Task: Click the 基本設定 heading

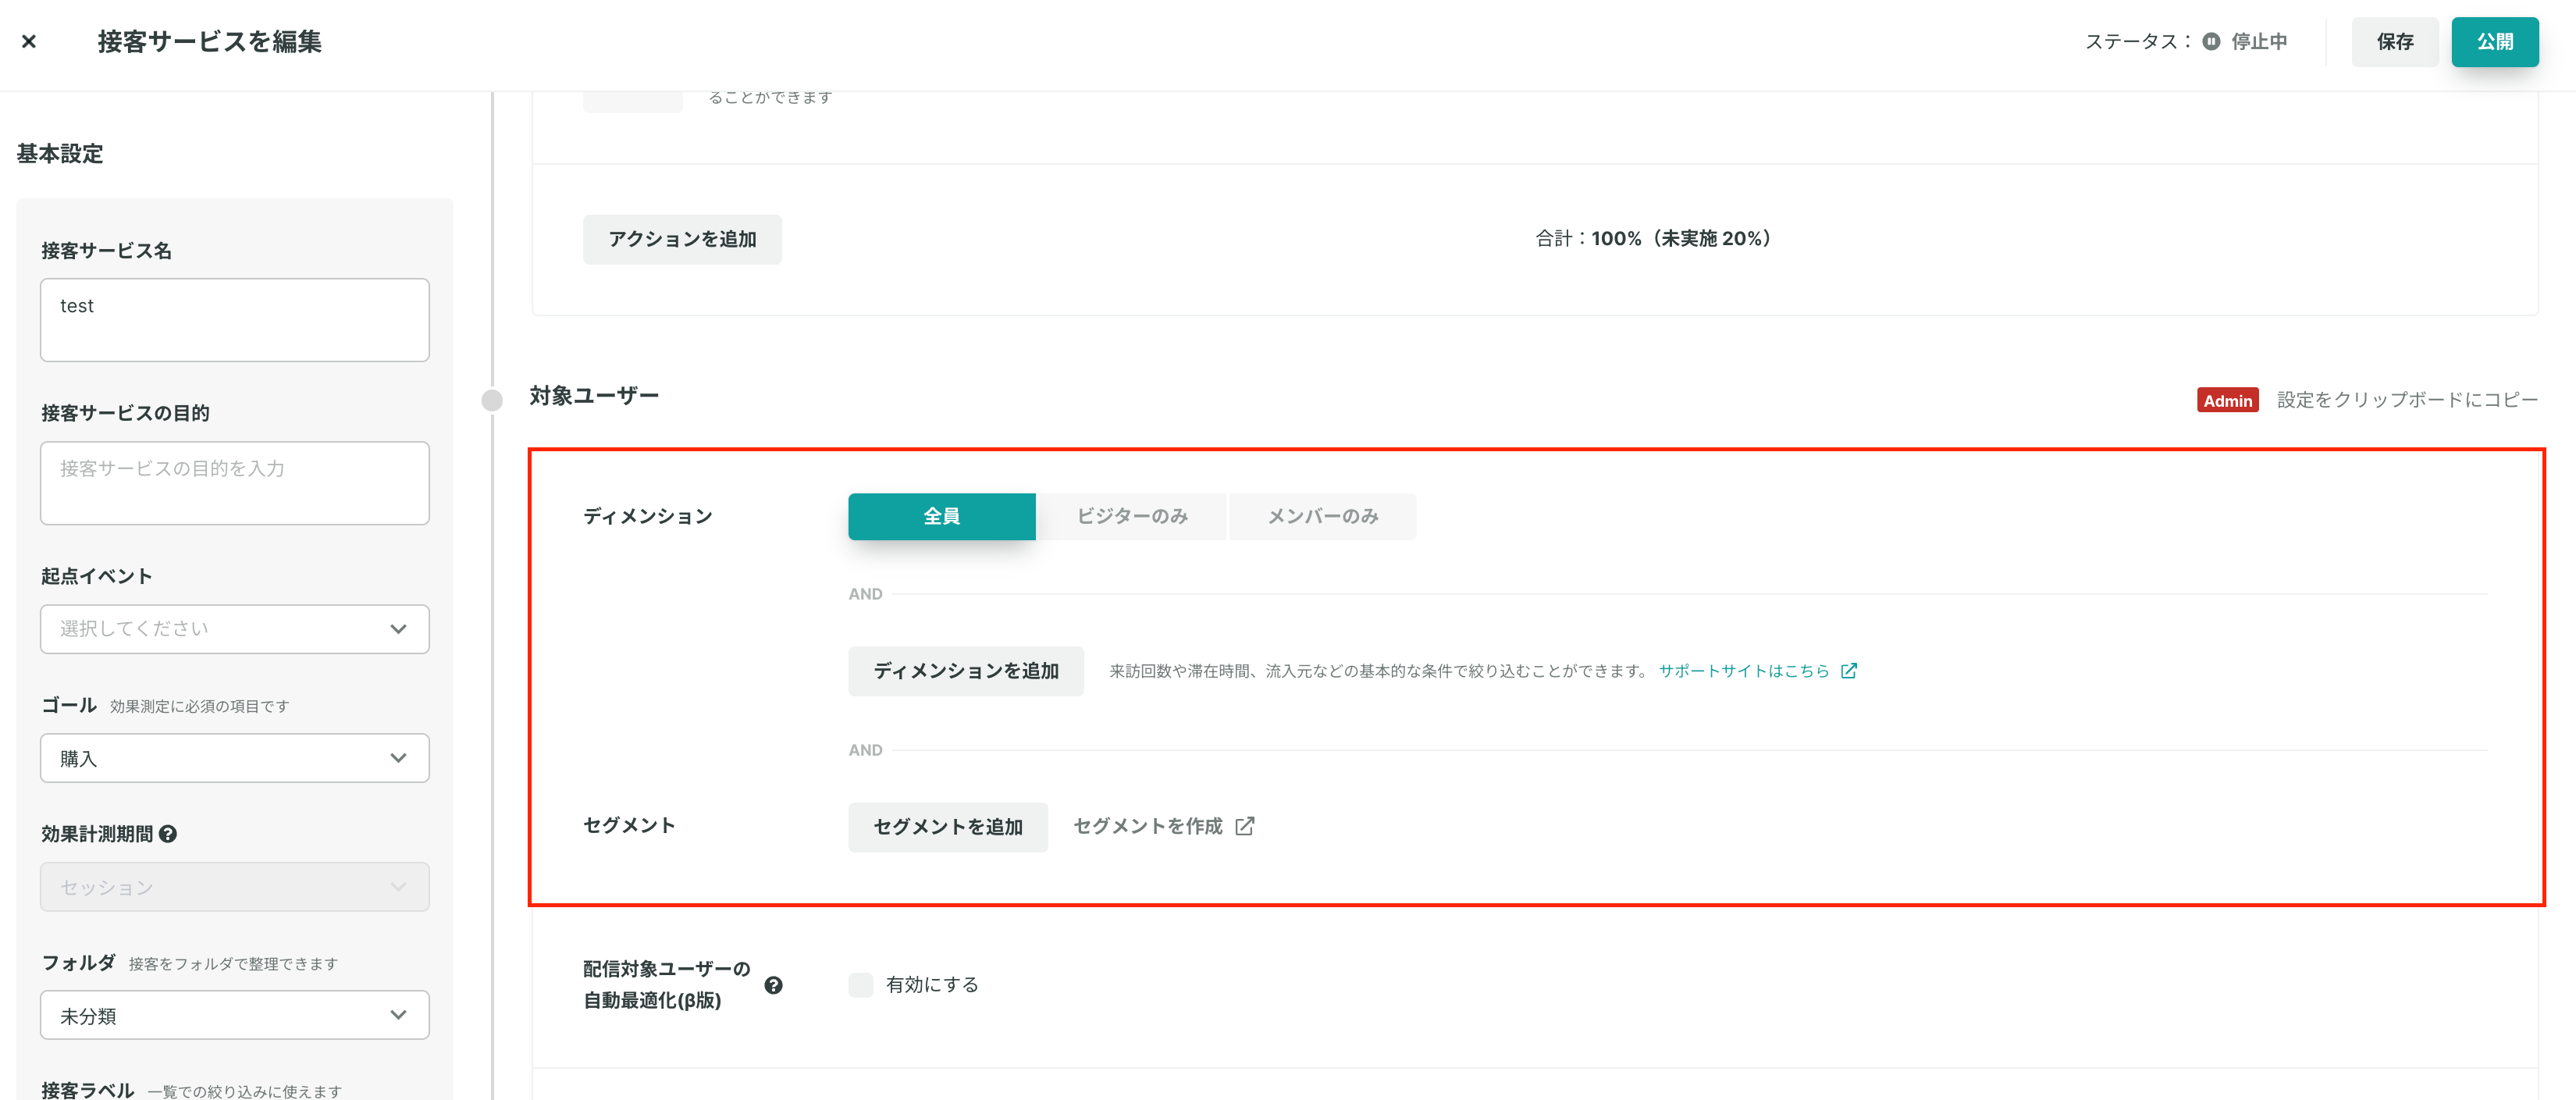Action: (60, 154)
